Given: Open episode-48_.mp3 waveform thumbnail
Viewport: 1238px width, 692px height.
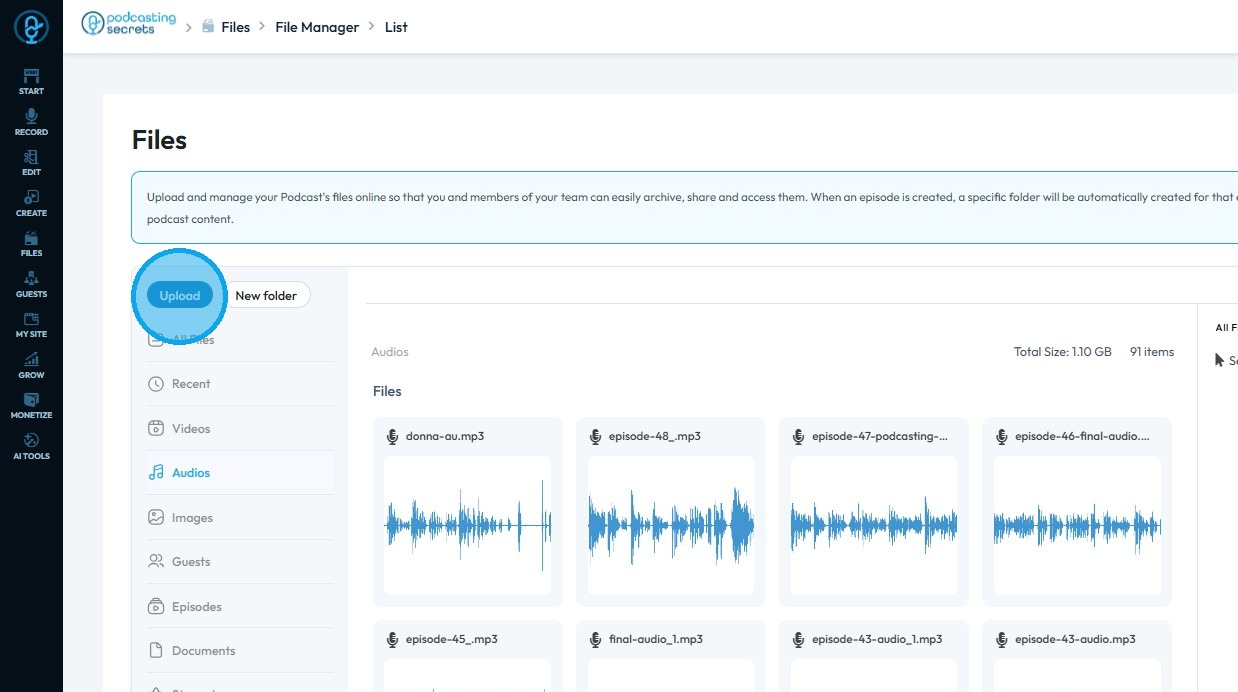Looking at the screenshot, I should (x=671, y=525).
